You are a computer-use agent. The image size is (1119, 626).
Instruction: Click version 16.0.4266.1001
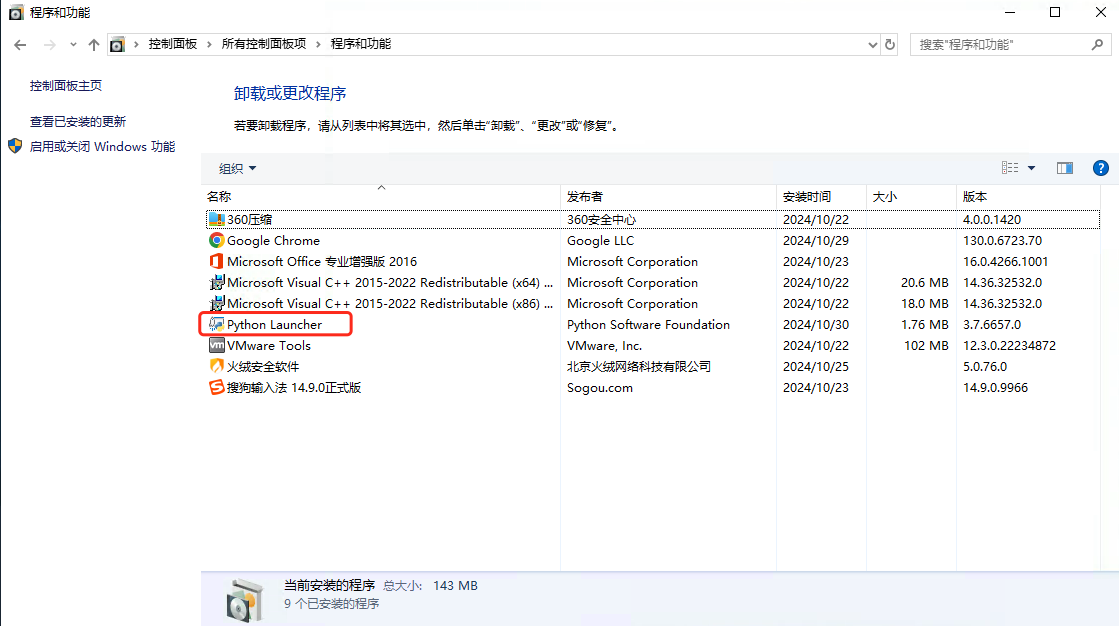coord(1005,261)
